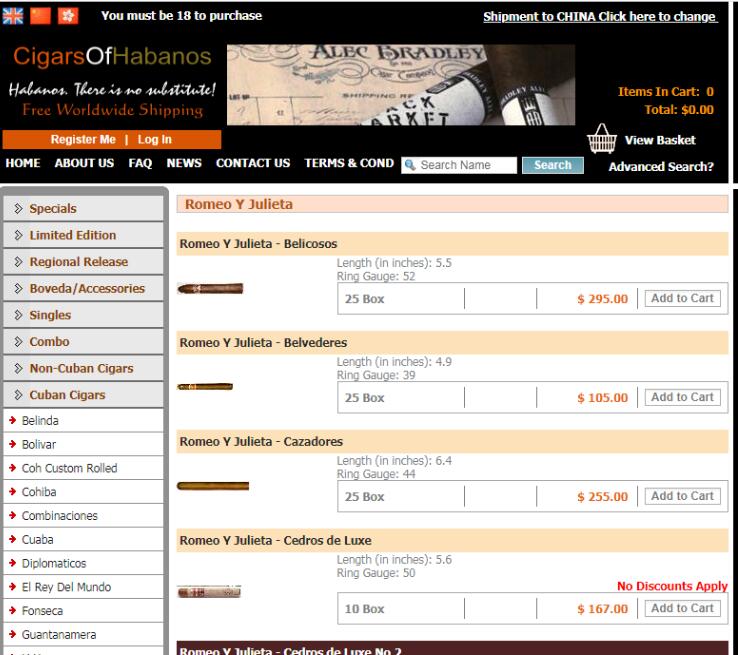Open the Cuaba brand link

coord(37,540)
